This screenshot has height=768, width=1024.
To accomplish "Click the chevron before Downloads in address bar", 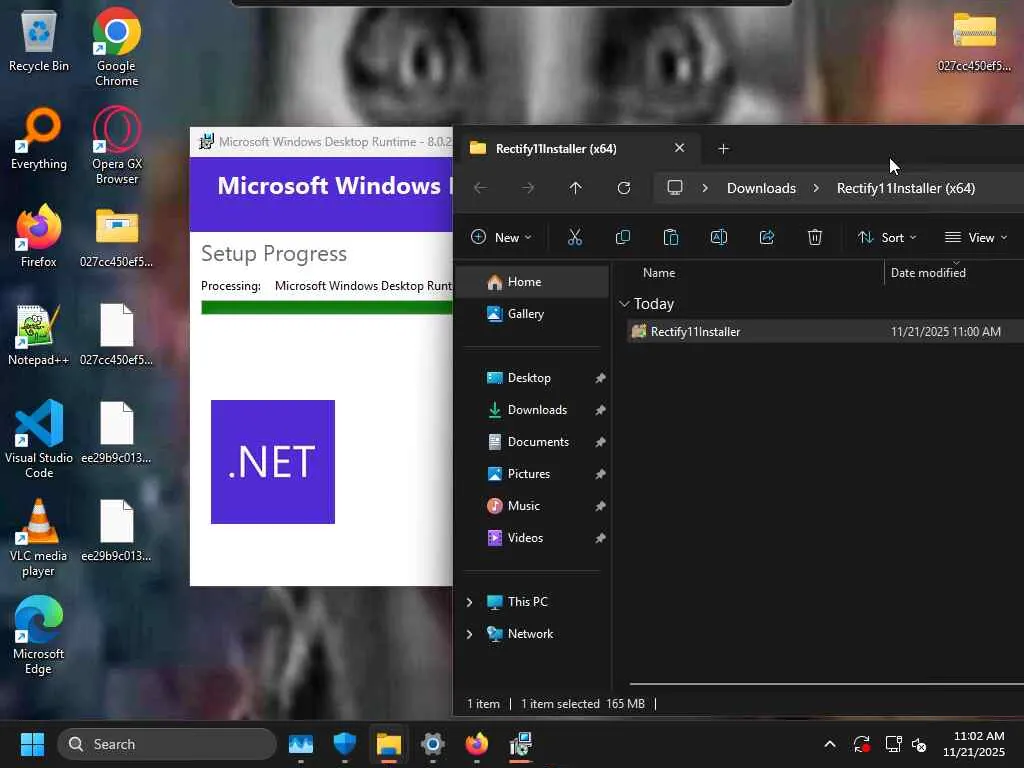I will coord(705,188).
